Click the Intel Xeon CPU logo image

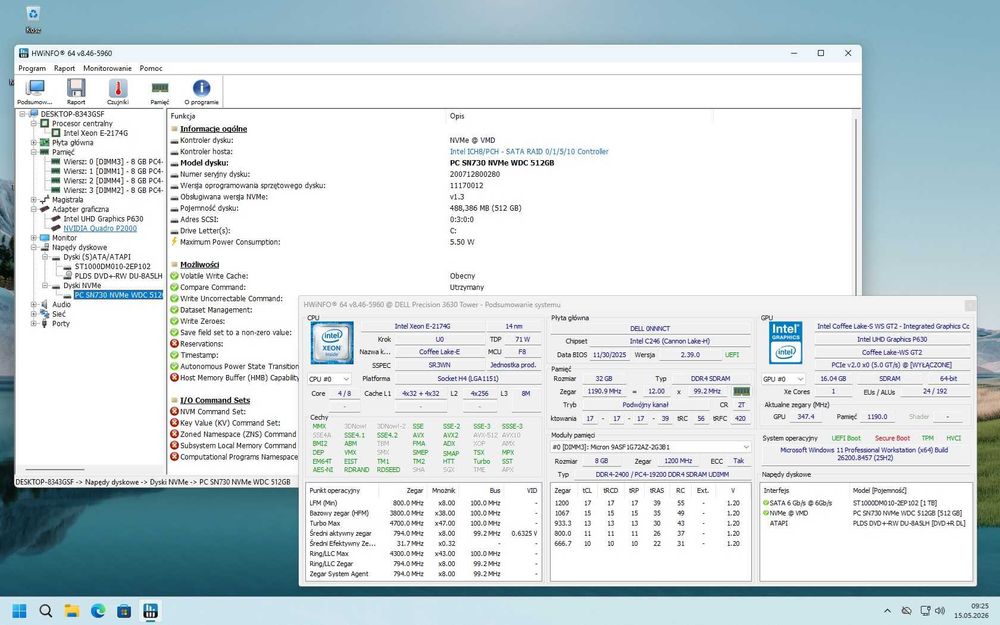[332, 343]
